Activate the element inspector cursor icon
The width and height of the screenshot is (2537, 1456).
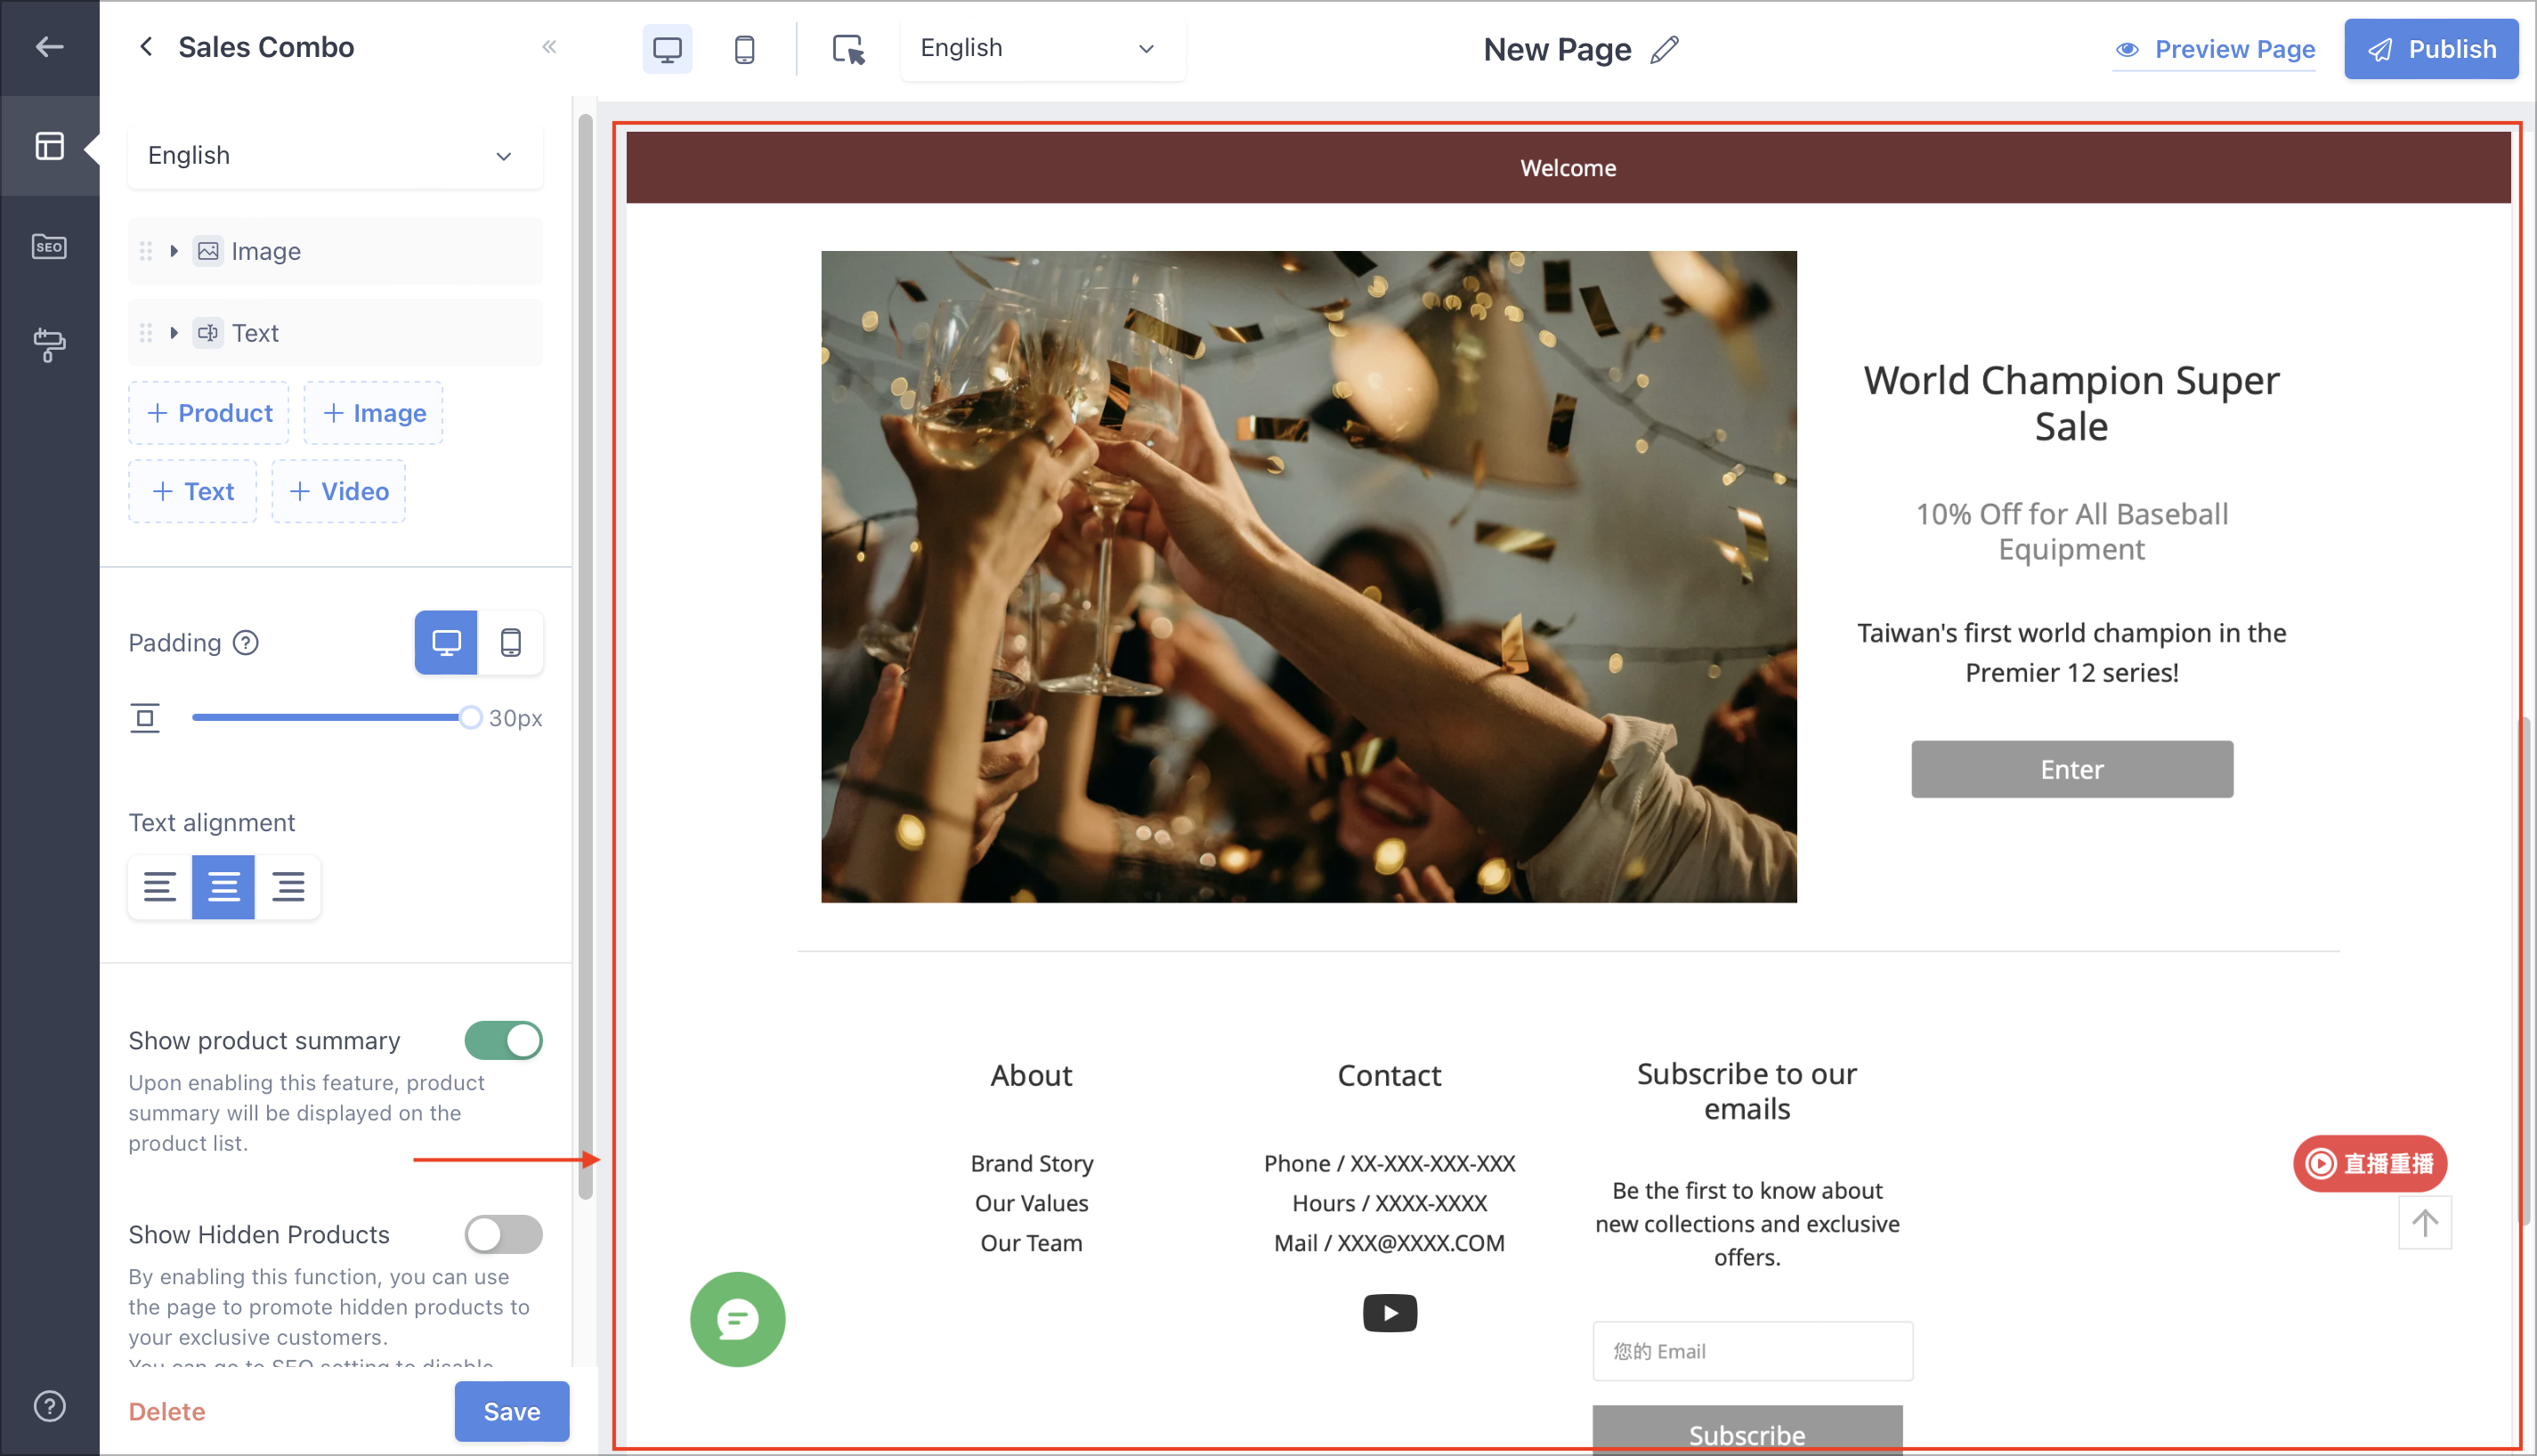[x=848, y=49]
